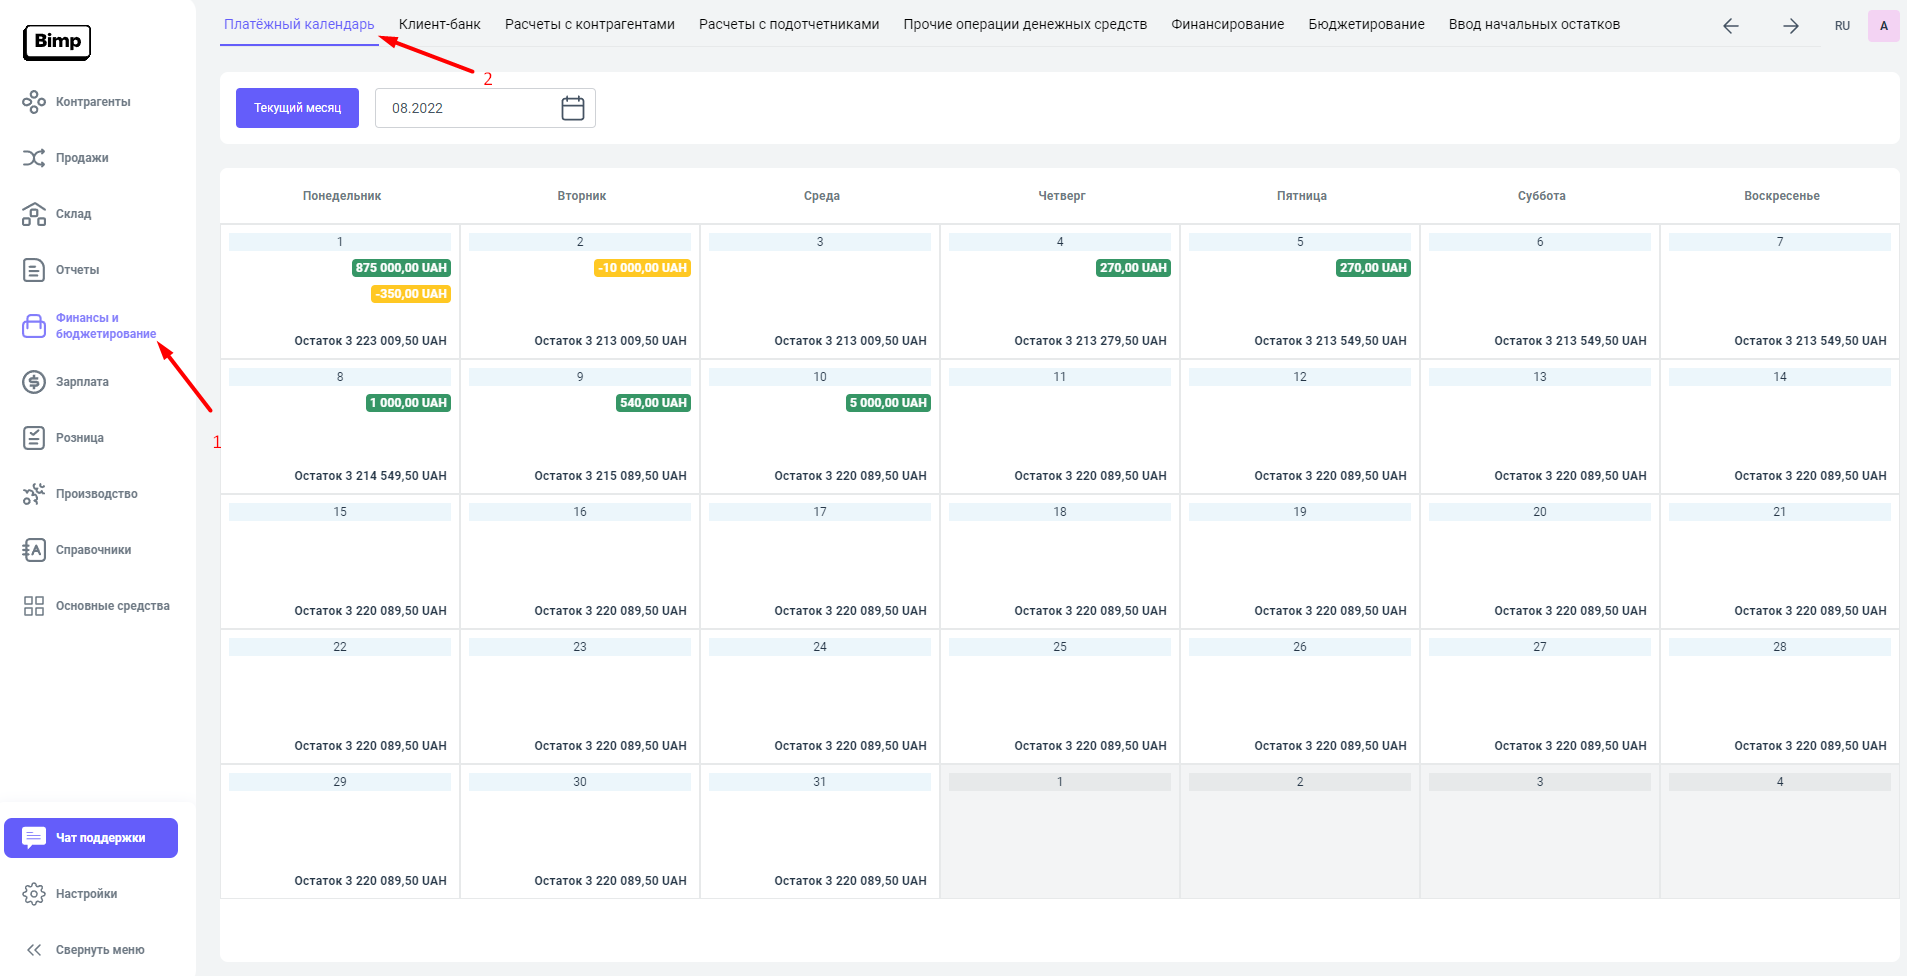This screenshot has height=976, width=1907.
Task: Click the 875 000,00 UAH green badge
Action: point(401,268)
